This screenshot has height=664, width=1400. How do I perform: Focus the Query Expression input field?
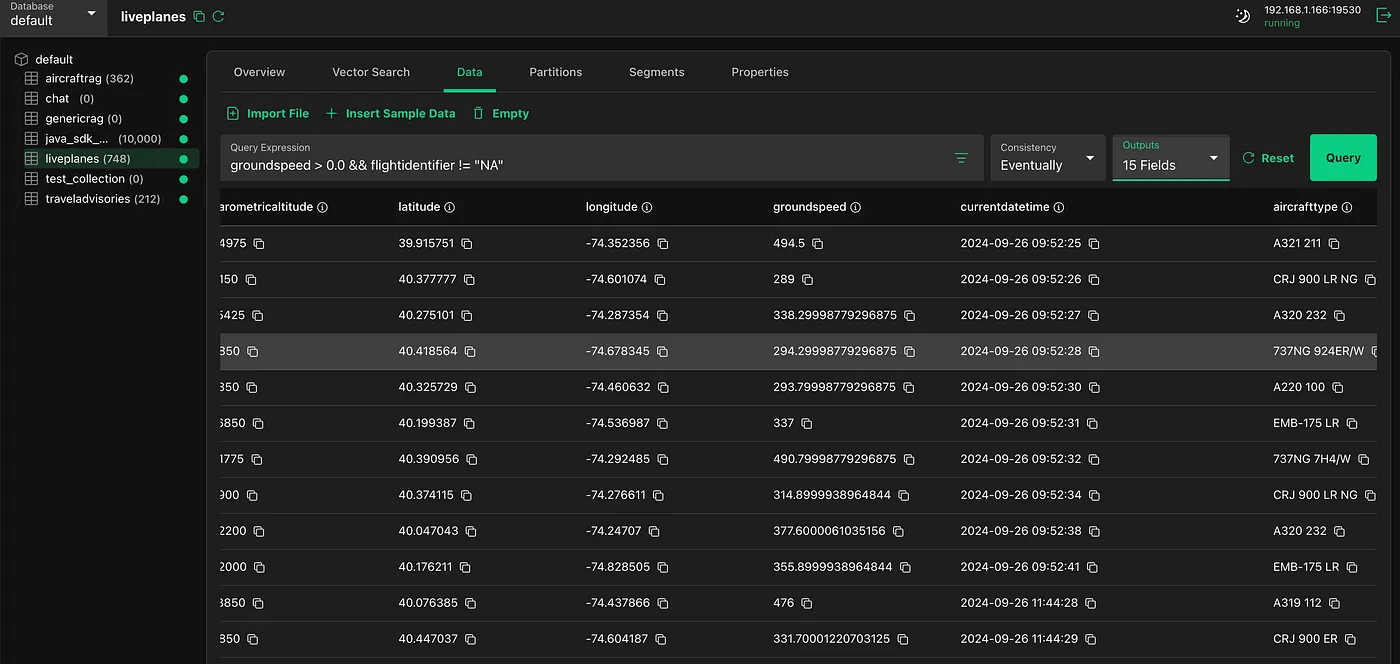coord(580,165)
